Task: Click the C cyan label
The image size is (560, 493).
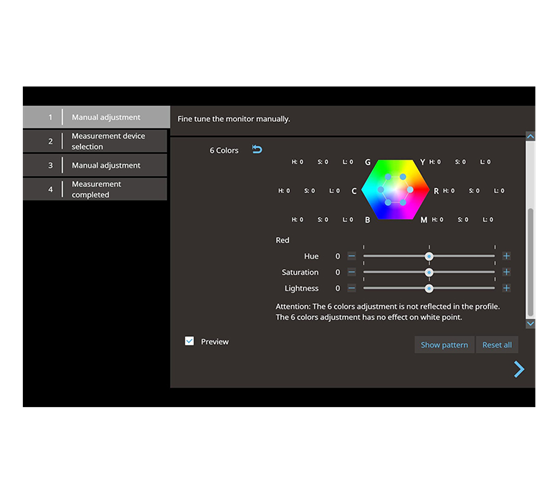Action: point(354,191)
